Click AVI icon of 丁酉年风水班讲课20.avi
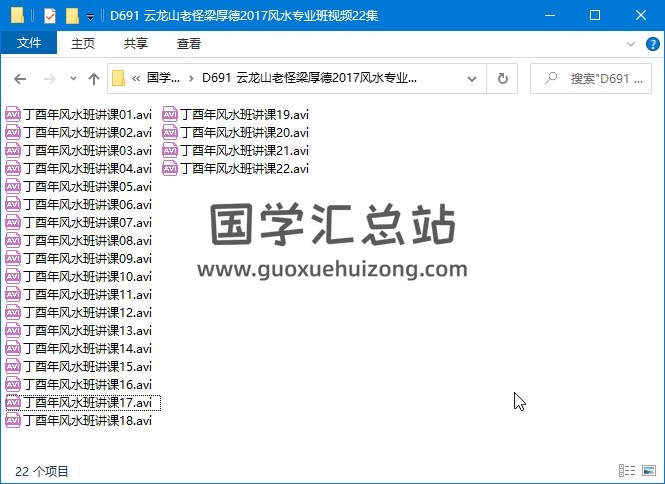Viewport: 665px width, 484px height. pos(170,132)
